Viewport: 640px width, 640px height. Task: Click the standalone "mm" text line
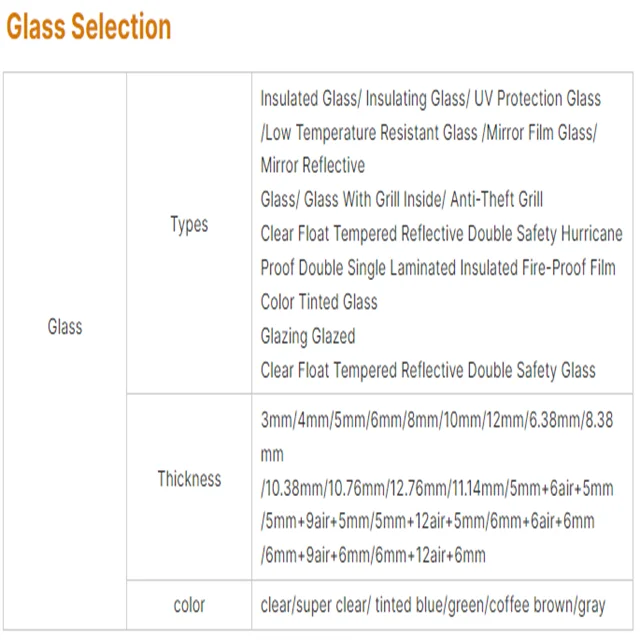[x=273, y=455]
